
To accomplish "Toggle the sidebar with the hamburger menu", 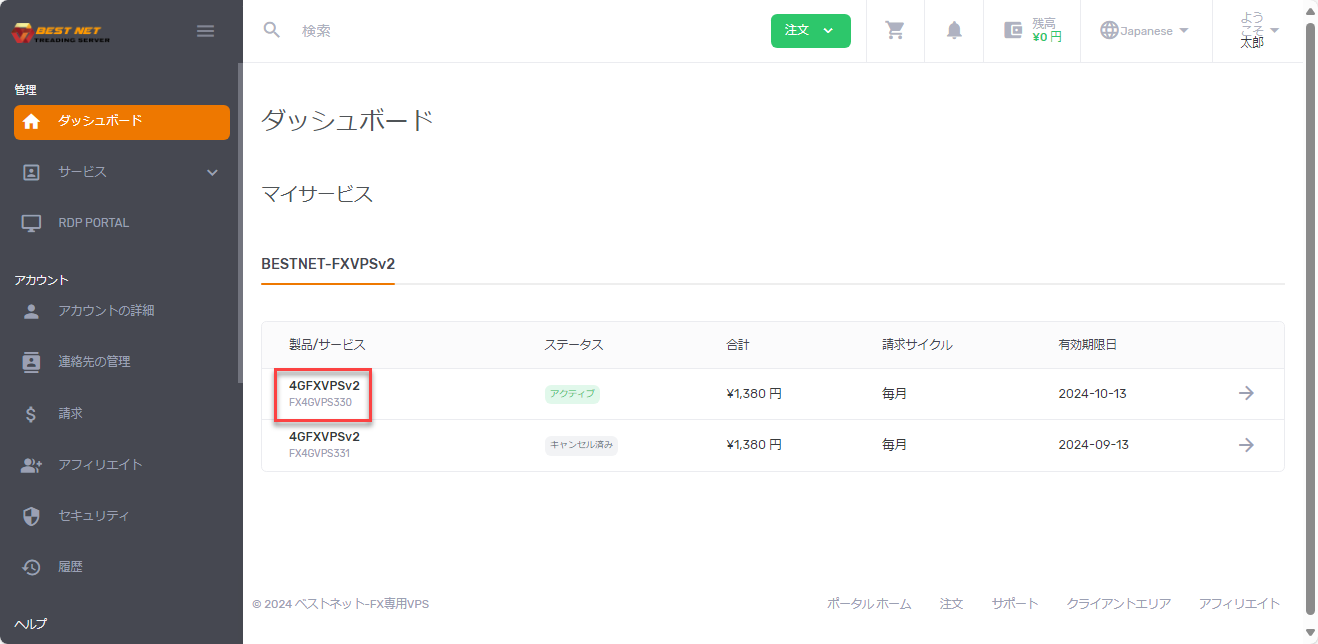I will [x=205, y=31].
